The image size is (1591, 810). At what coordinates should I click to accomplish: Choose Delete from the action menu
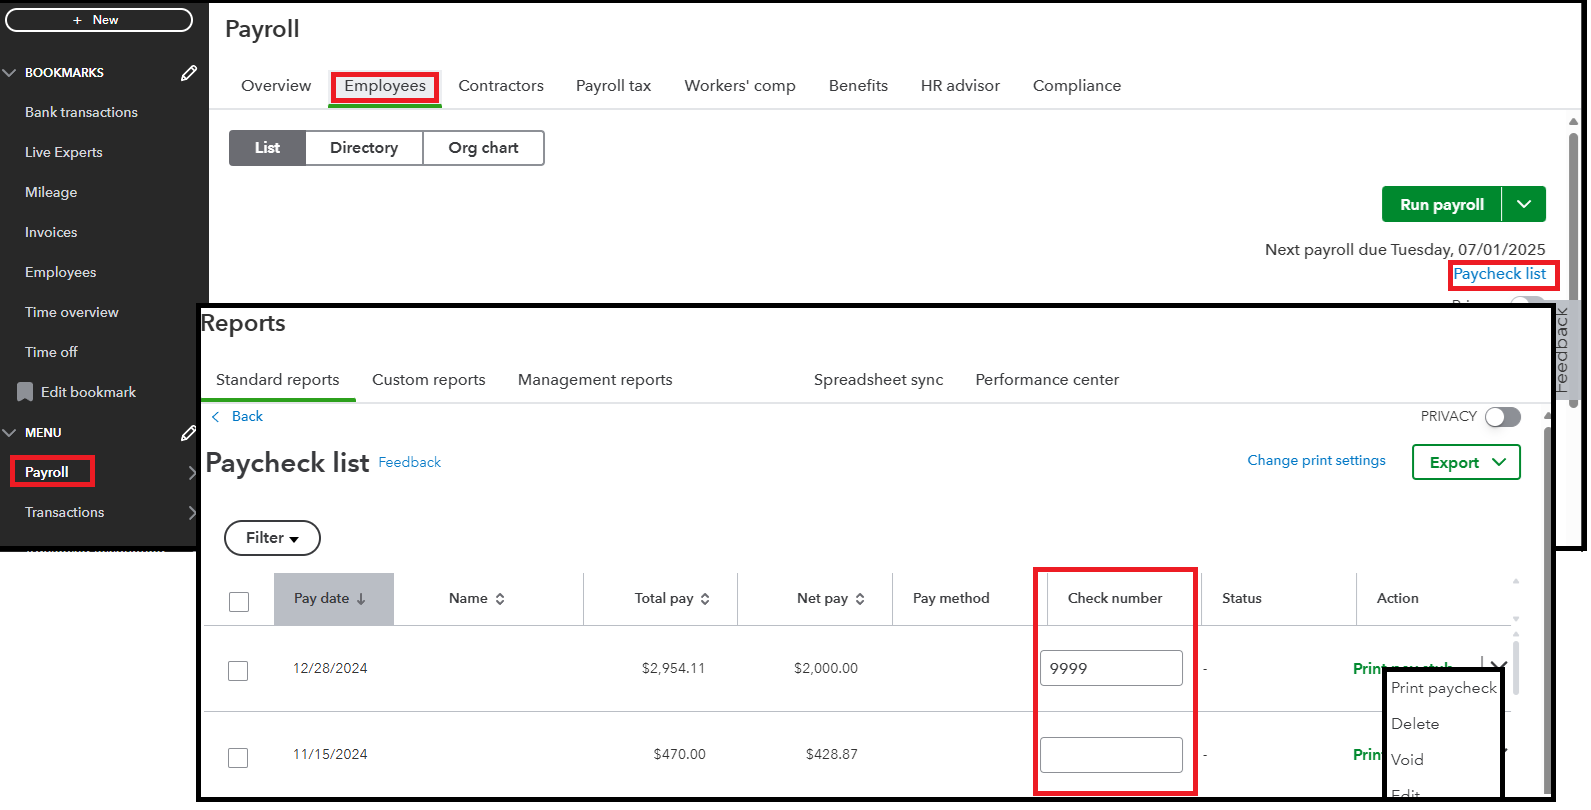(x=1415, y=724)
